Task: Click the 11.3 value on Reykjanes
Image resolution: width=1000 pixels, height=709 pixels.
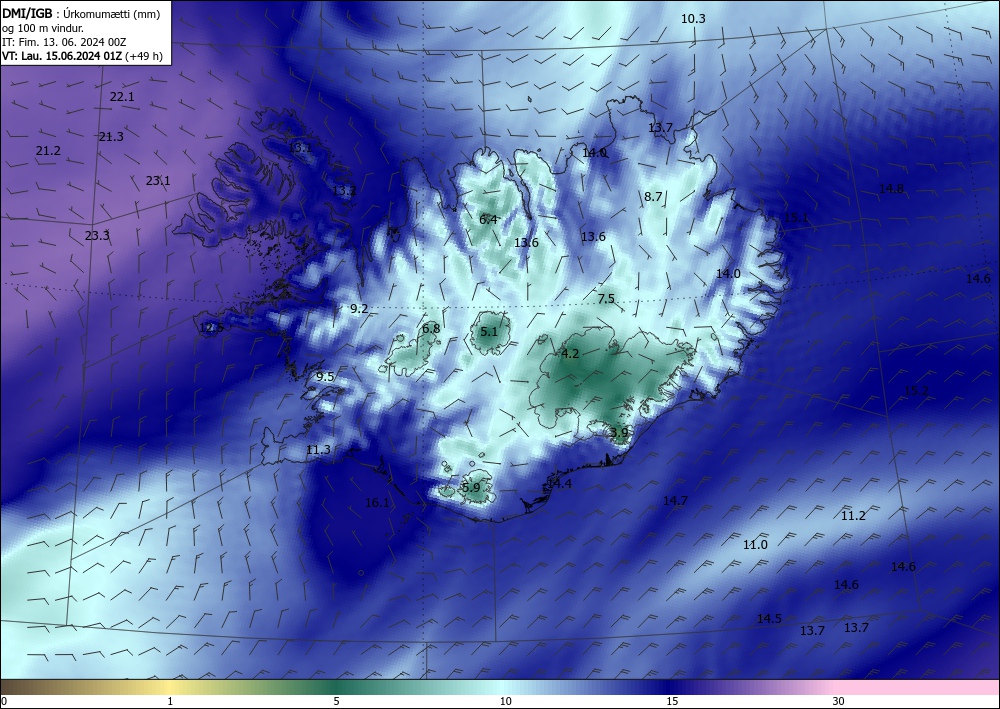Action: [x=318, y=450]
